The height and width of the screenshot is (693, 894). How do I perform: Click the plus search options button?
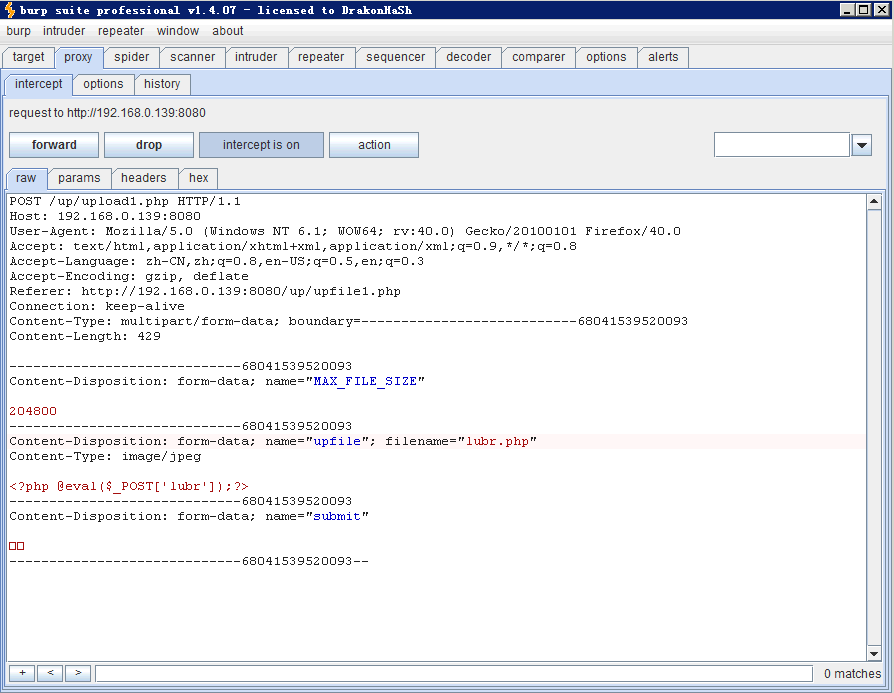22,673
